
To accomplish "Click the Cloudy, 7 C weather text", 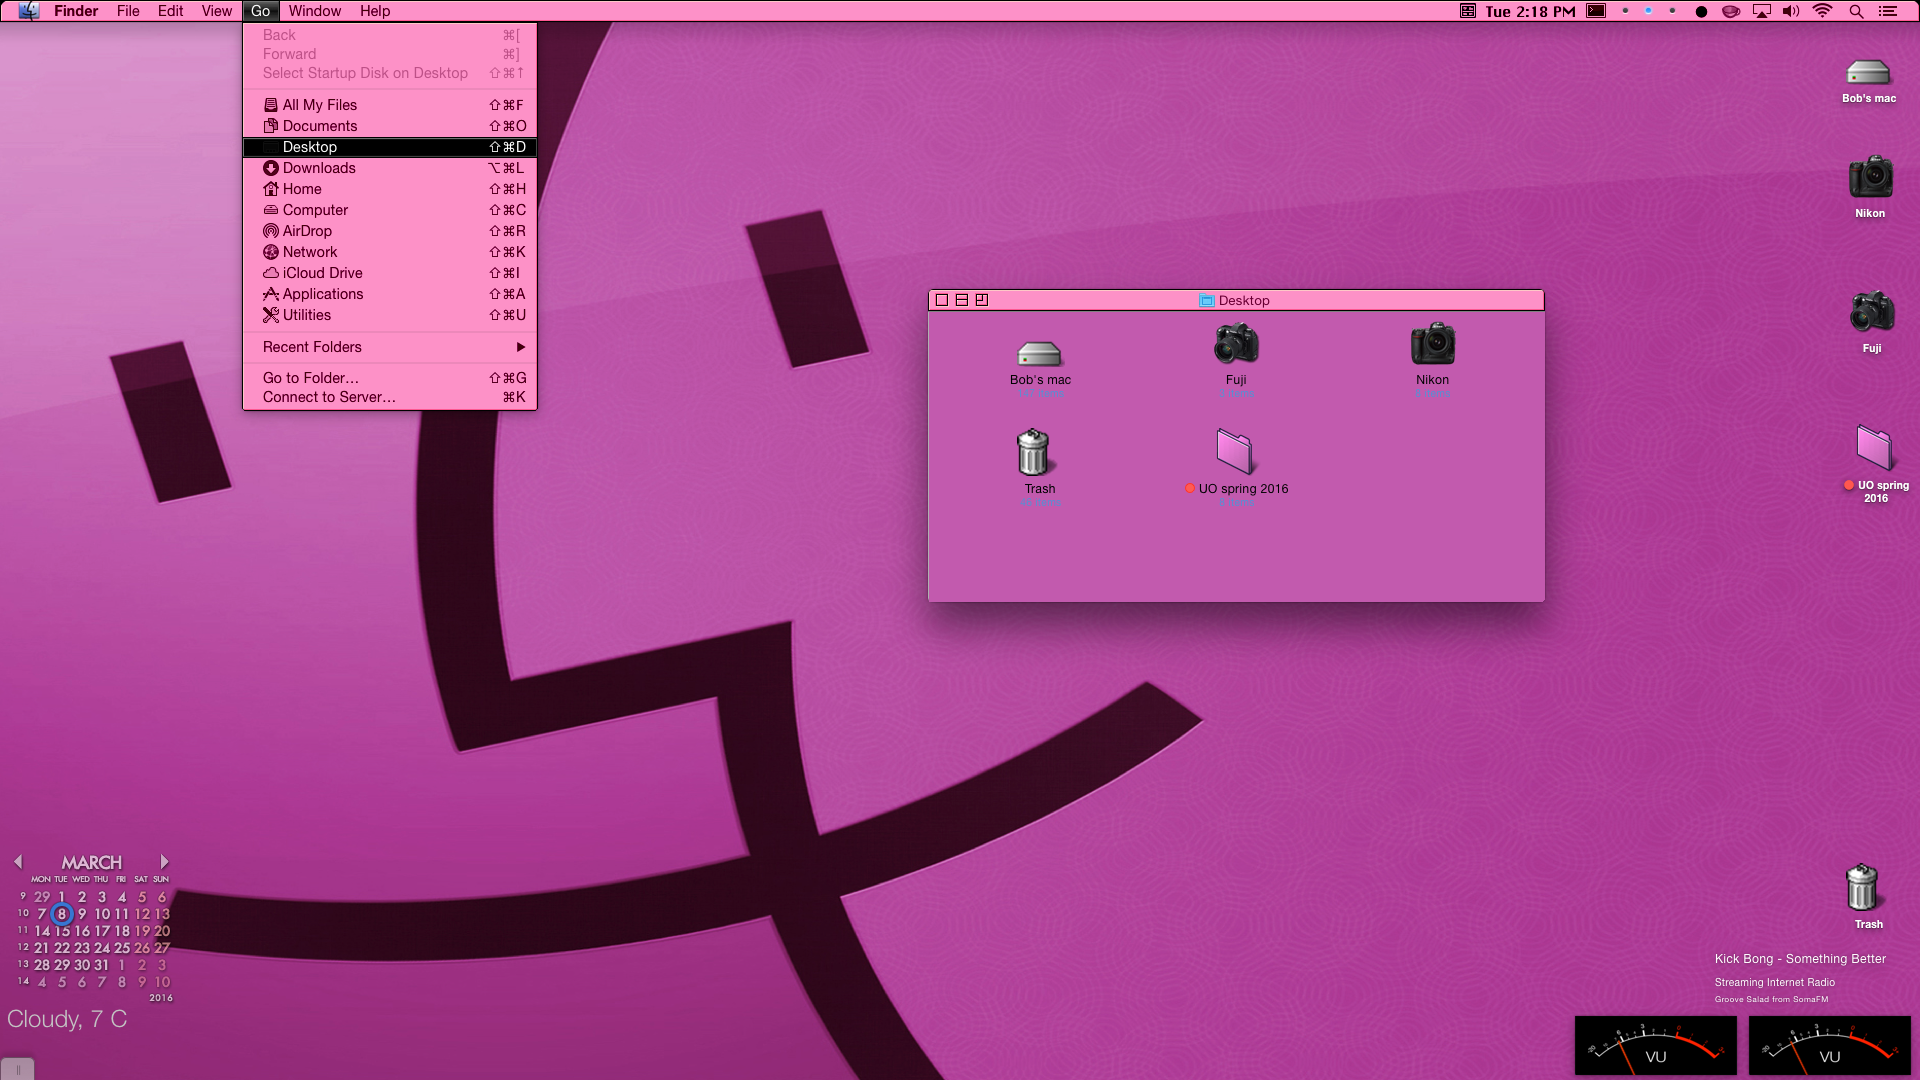I will 67,1019.
